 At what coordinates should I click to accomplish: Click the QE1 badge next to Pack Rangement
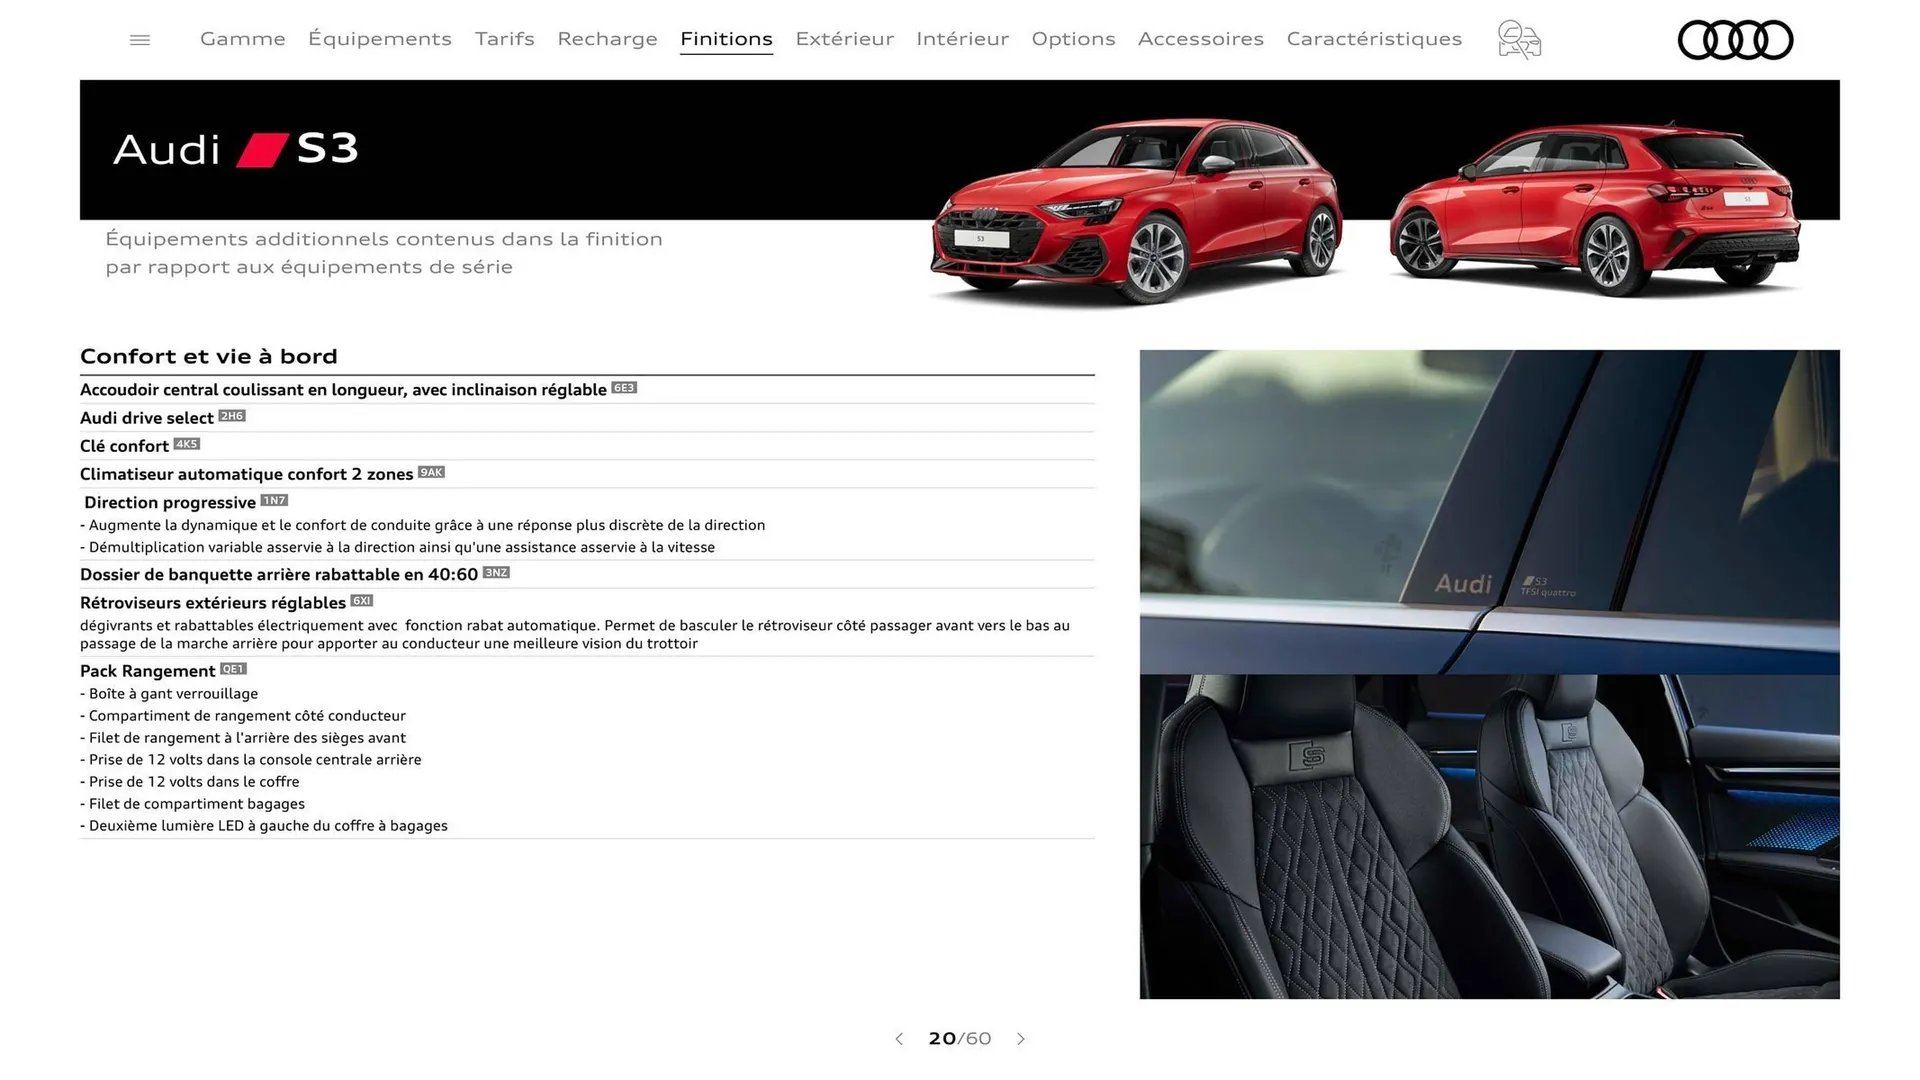[234, 669]
